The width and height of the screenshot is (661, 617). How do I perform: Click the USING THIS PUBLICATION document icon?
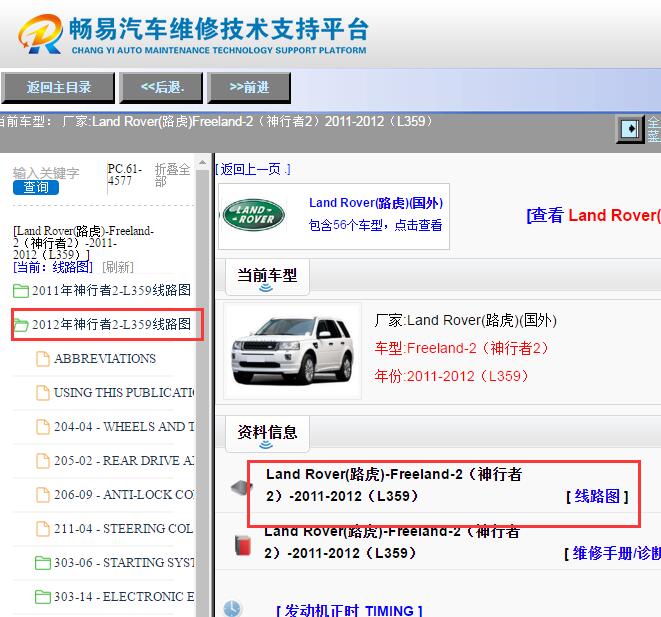43,392
